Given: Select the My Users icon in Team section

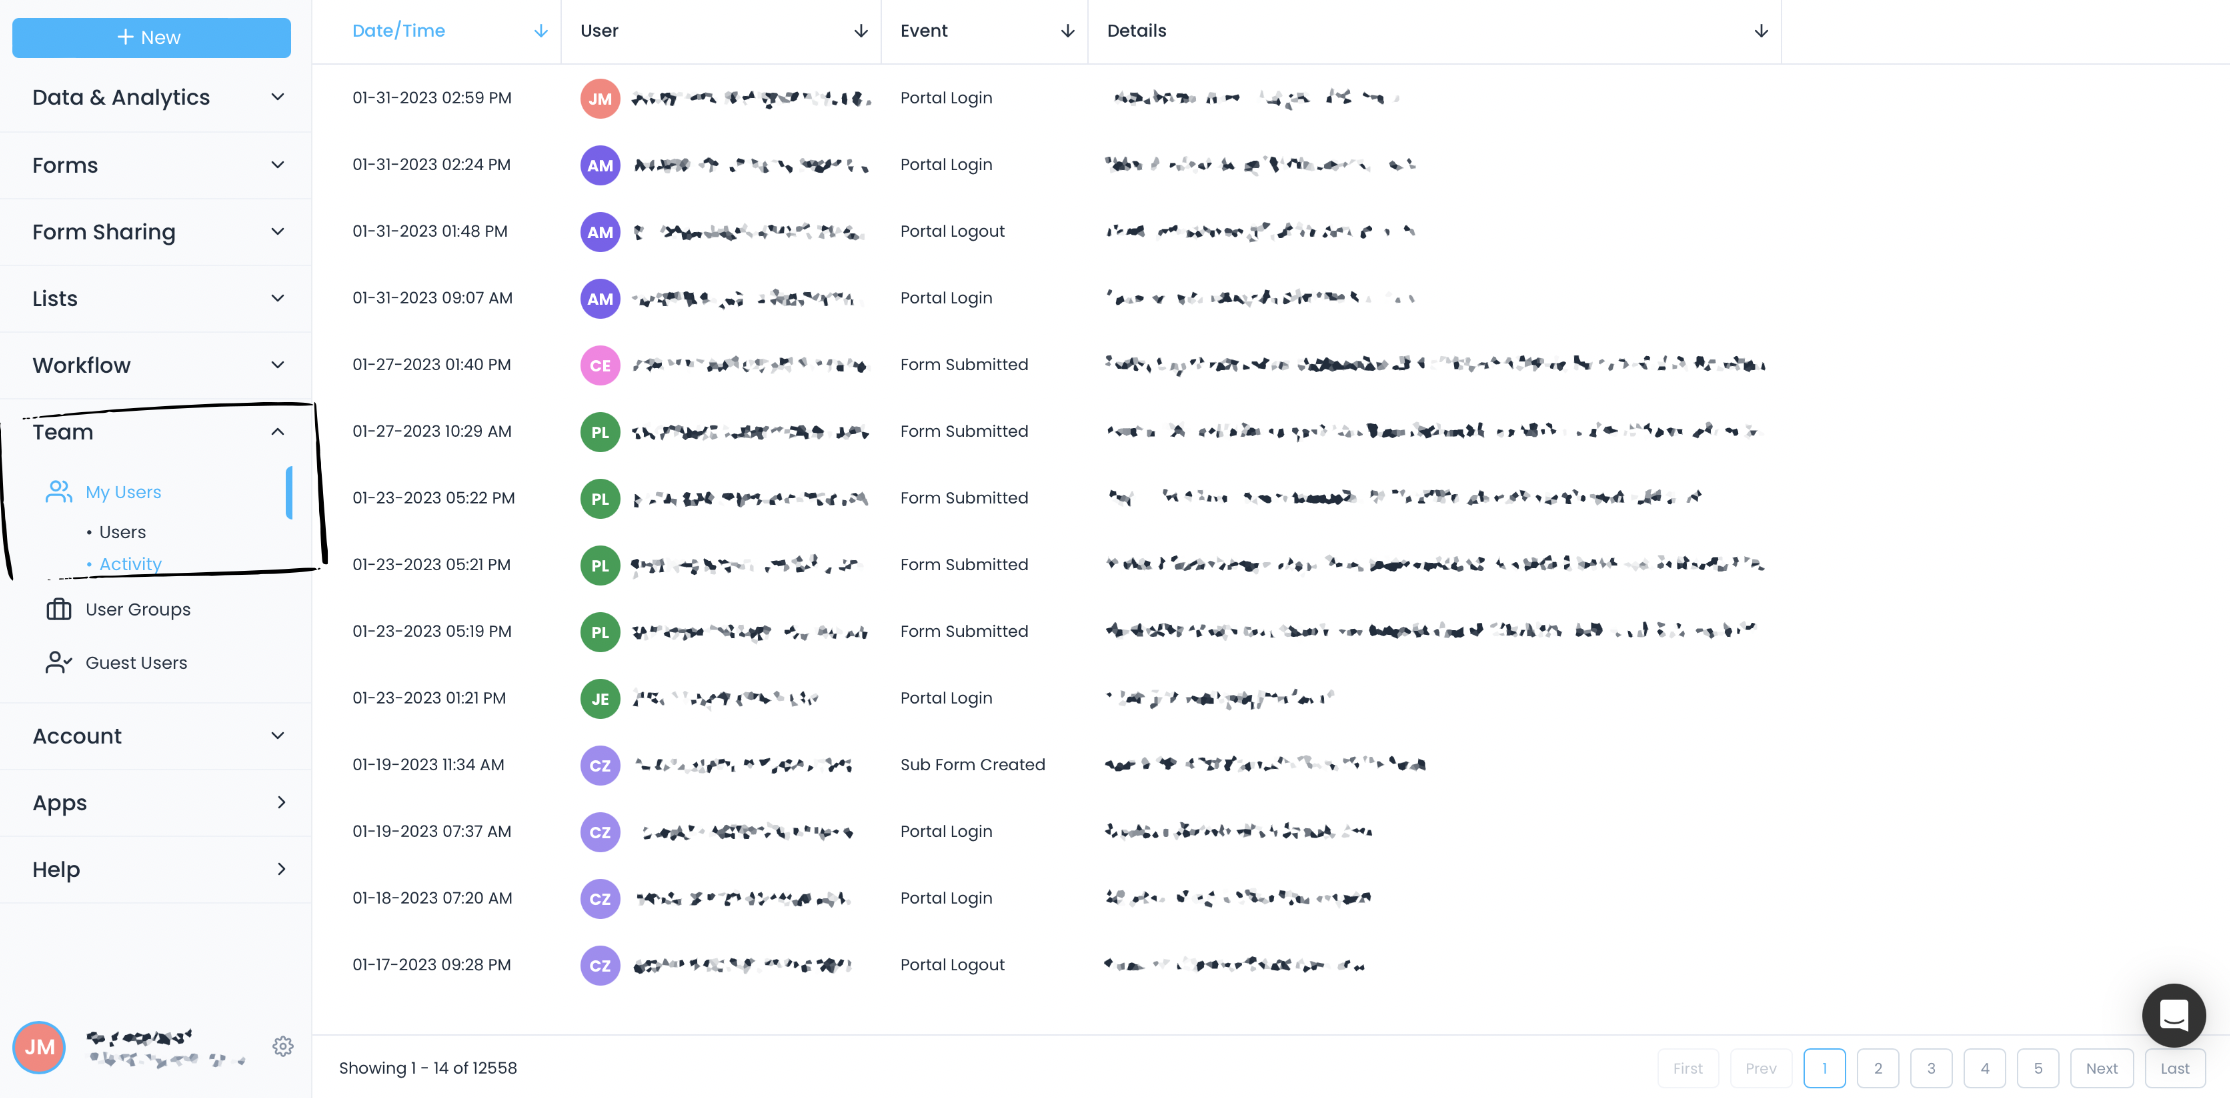Looking at the screenshot, I should [58, 491].
